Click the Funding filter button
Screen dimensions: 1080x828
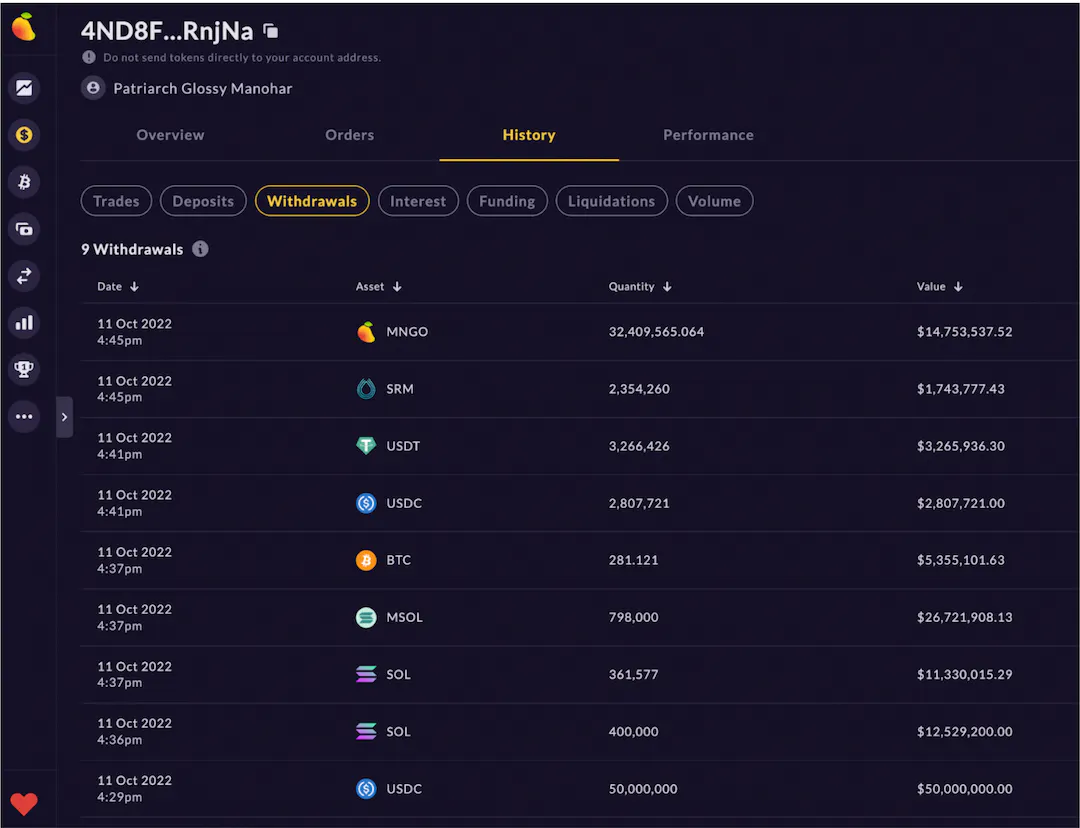(507, 201)
